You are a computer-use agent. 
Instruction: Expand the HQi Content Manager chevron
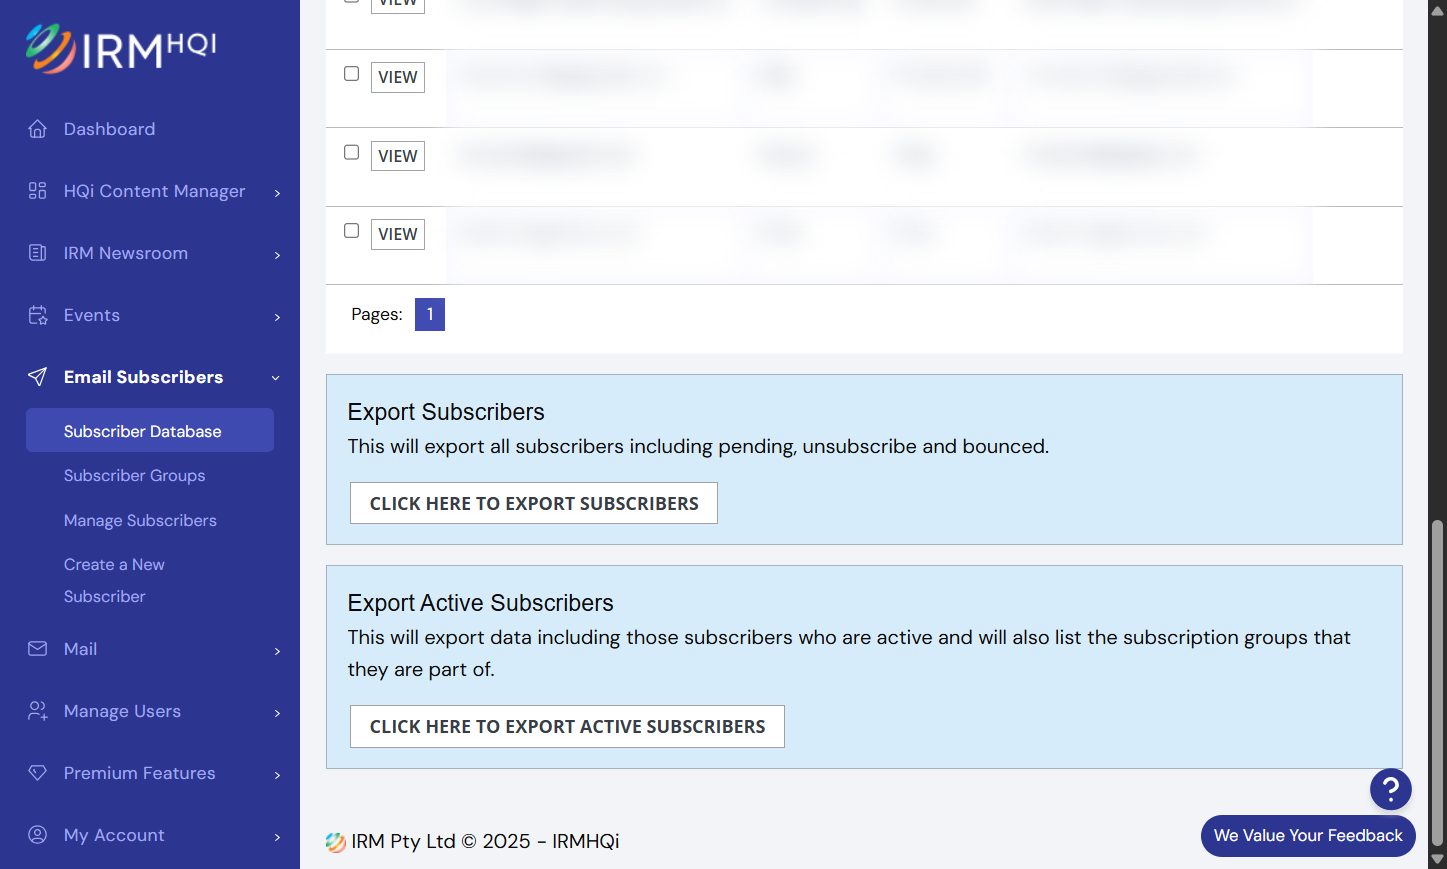277,193
